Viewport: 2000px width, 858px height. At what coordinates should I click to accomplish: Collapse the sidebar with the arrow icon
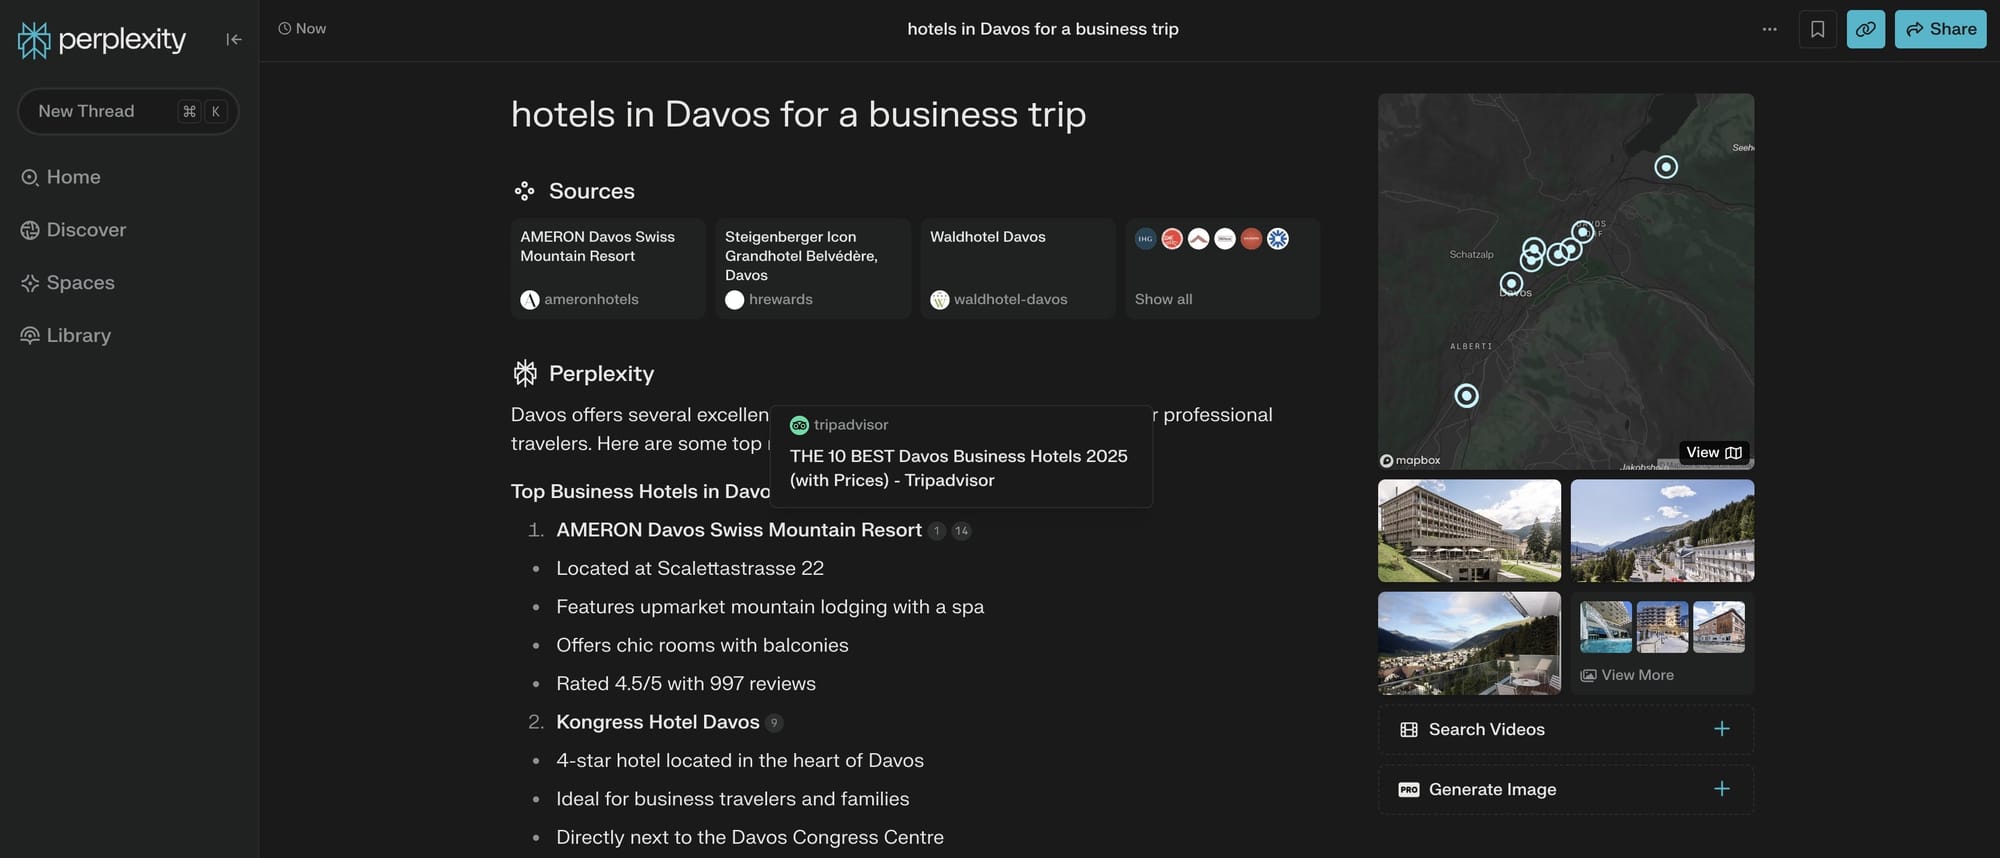(234, 39)
